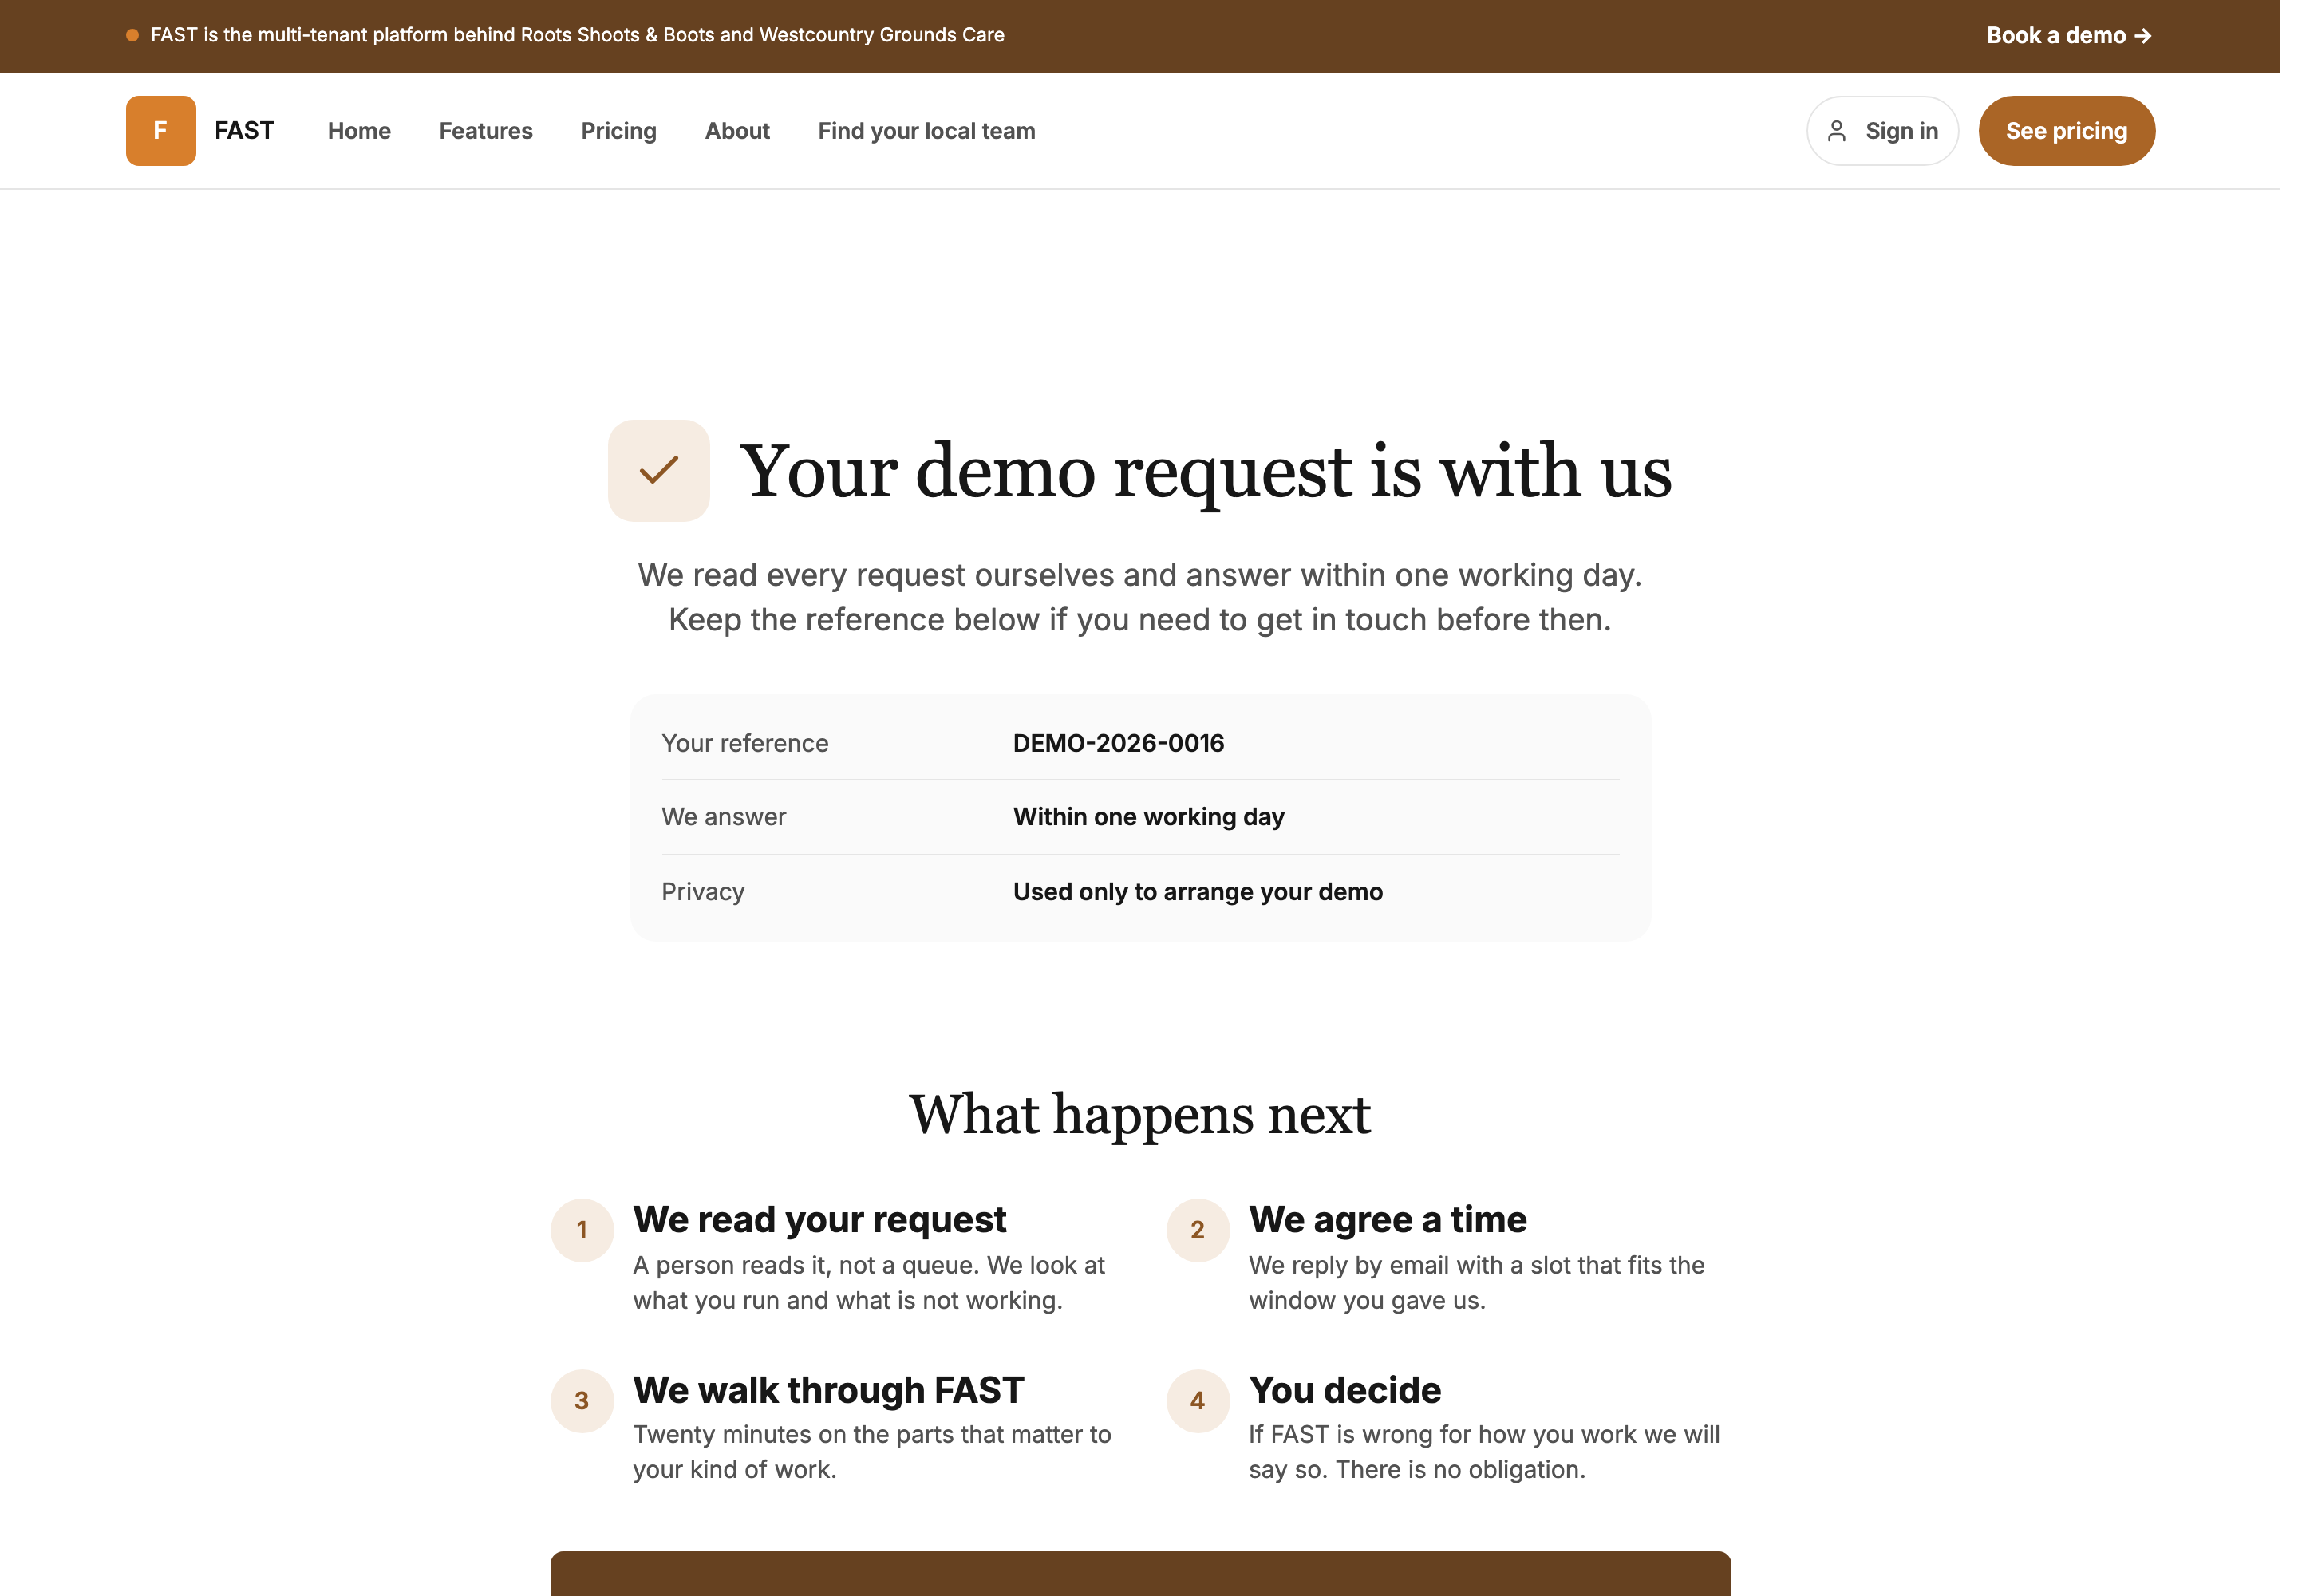Click the text Within one working day

(x=1148, y=817)
